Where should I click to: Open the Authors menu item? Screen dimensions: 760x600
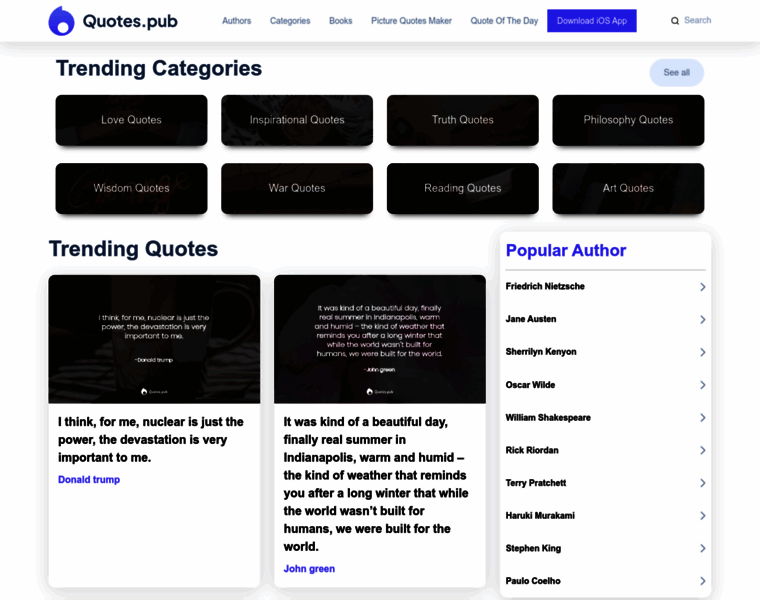[237, 21]
